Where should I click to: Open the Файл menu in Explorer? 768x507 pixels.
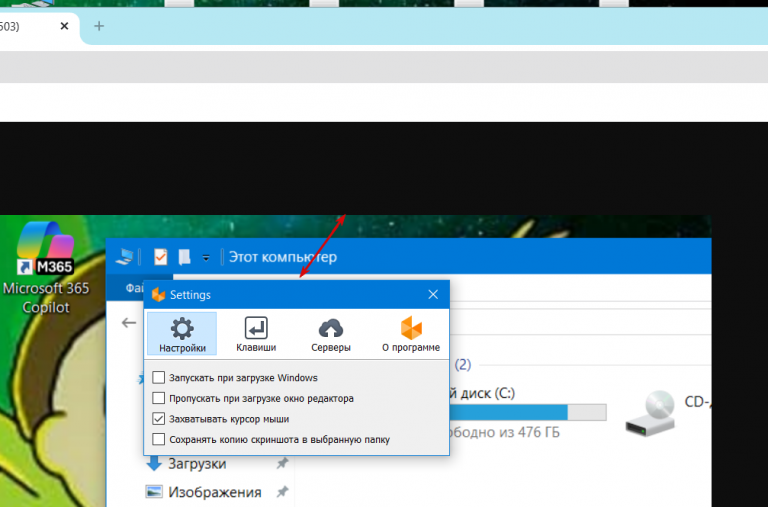(134, 288)
